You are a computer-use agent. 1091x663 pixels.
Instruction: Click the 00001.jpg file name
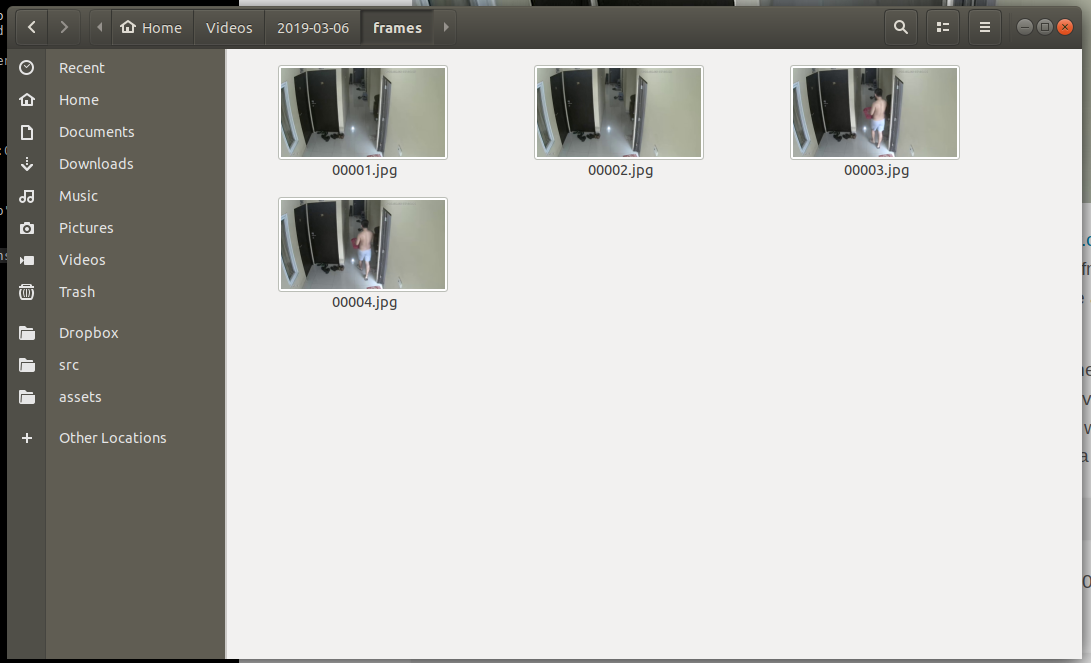click(x=365, y=170)
